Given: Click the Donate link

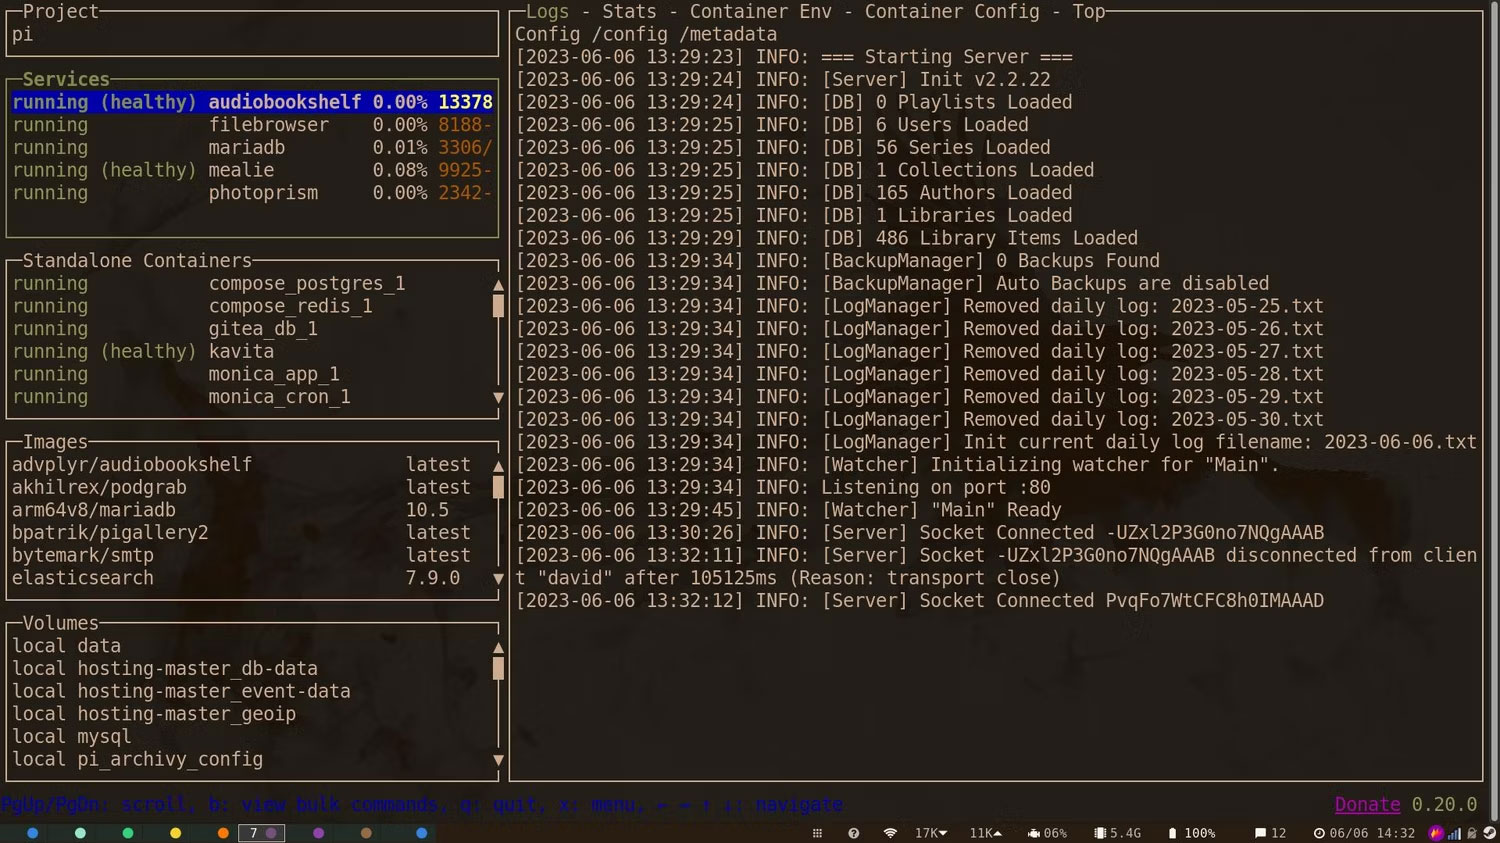Looking at the screenshot, I should pyautogui.click(x=1367, y=805).
